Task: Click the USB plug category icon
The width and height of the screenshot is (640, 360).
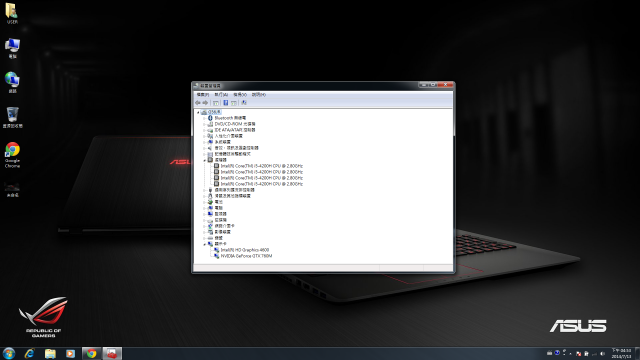Action: pos(210,190)
